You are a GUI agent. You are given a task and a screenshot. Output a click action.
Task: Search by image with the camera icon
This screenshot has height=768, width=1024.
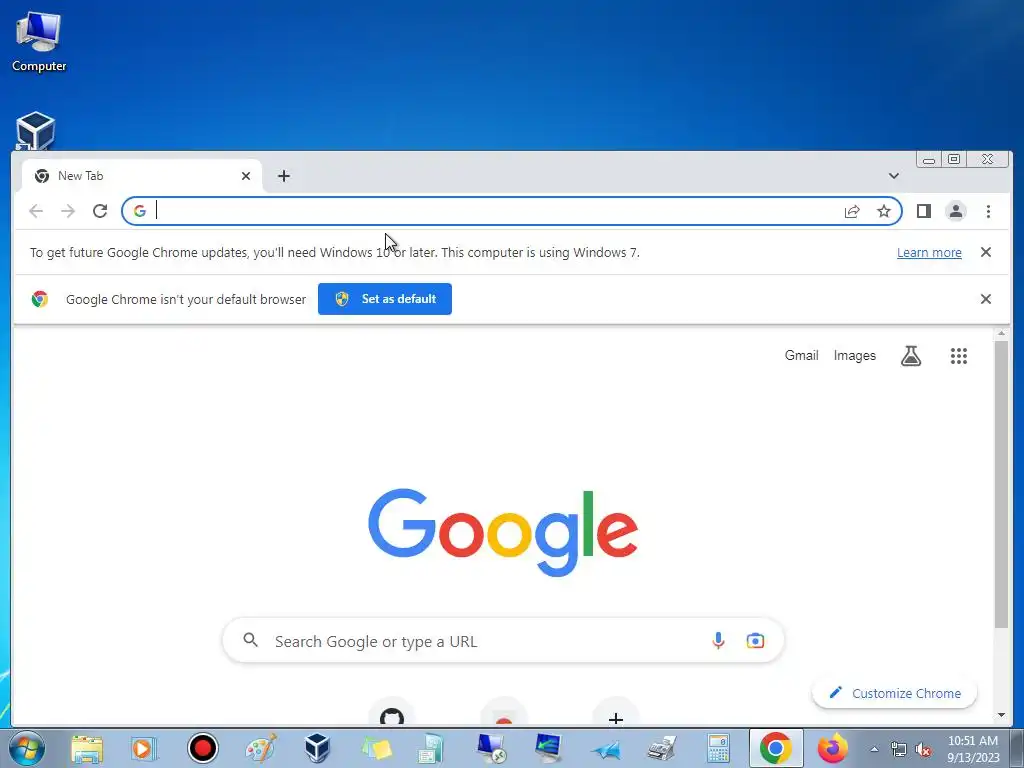click(755, 641)
